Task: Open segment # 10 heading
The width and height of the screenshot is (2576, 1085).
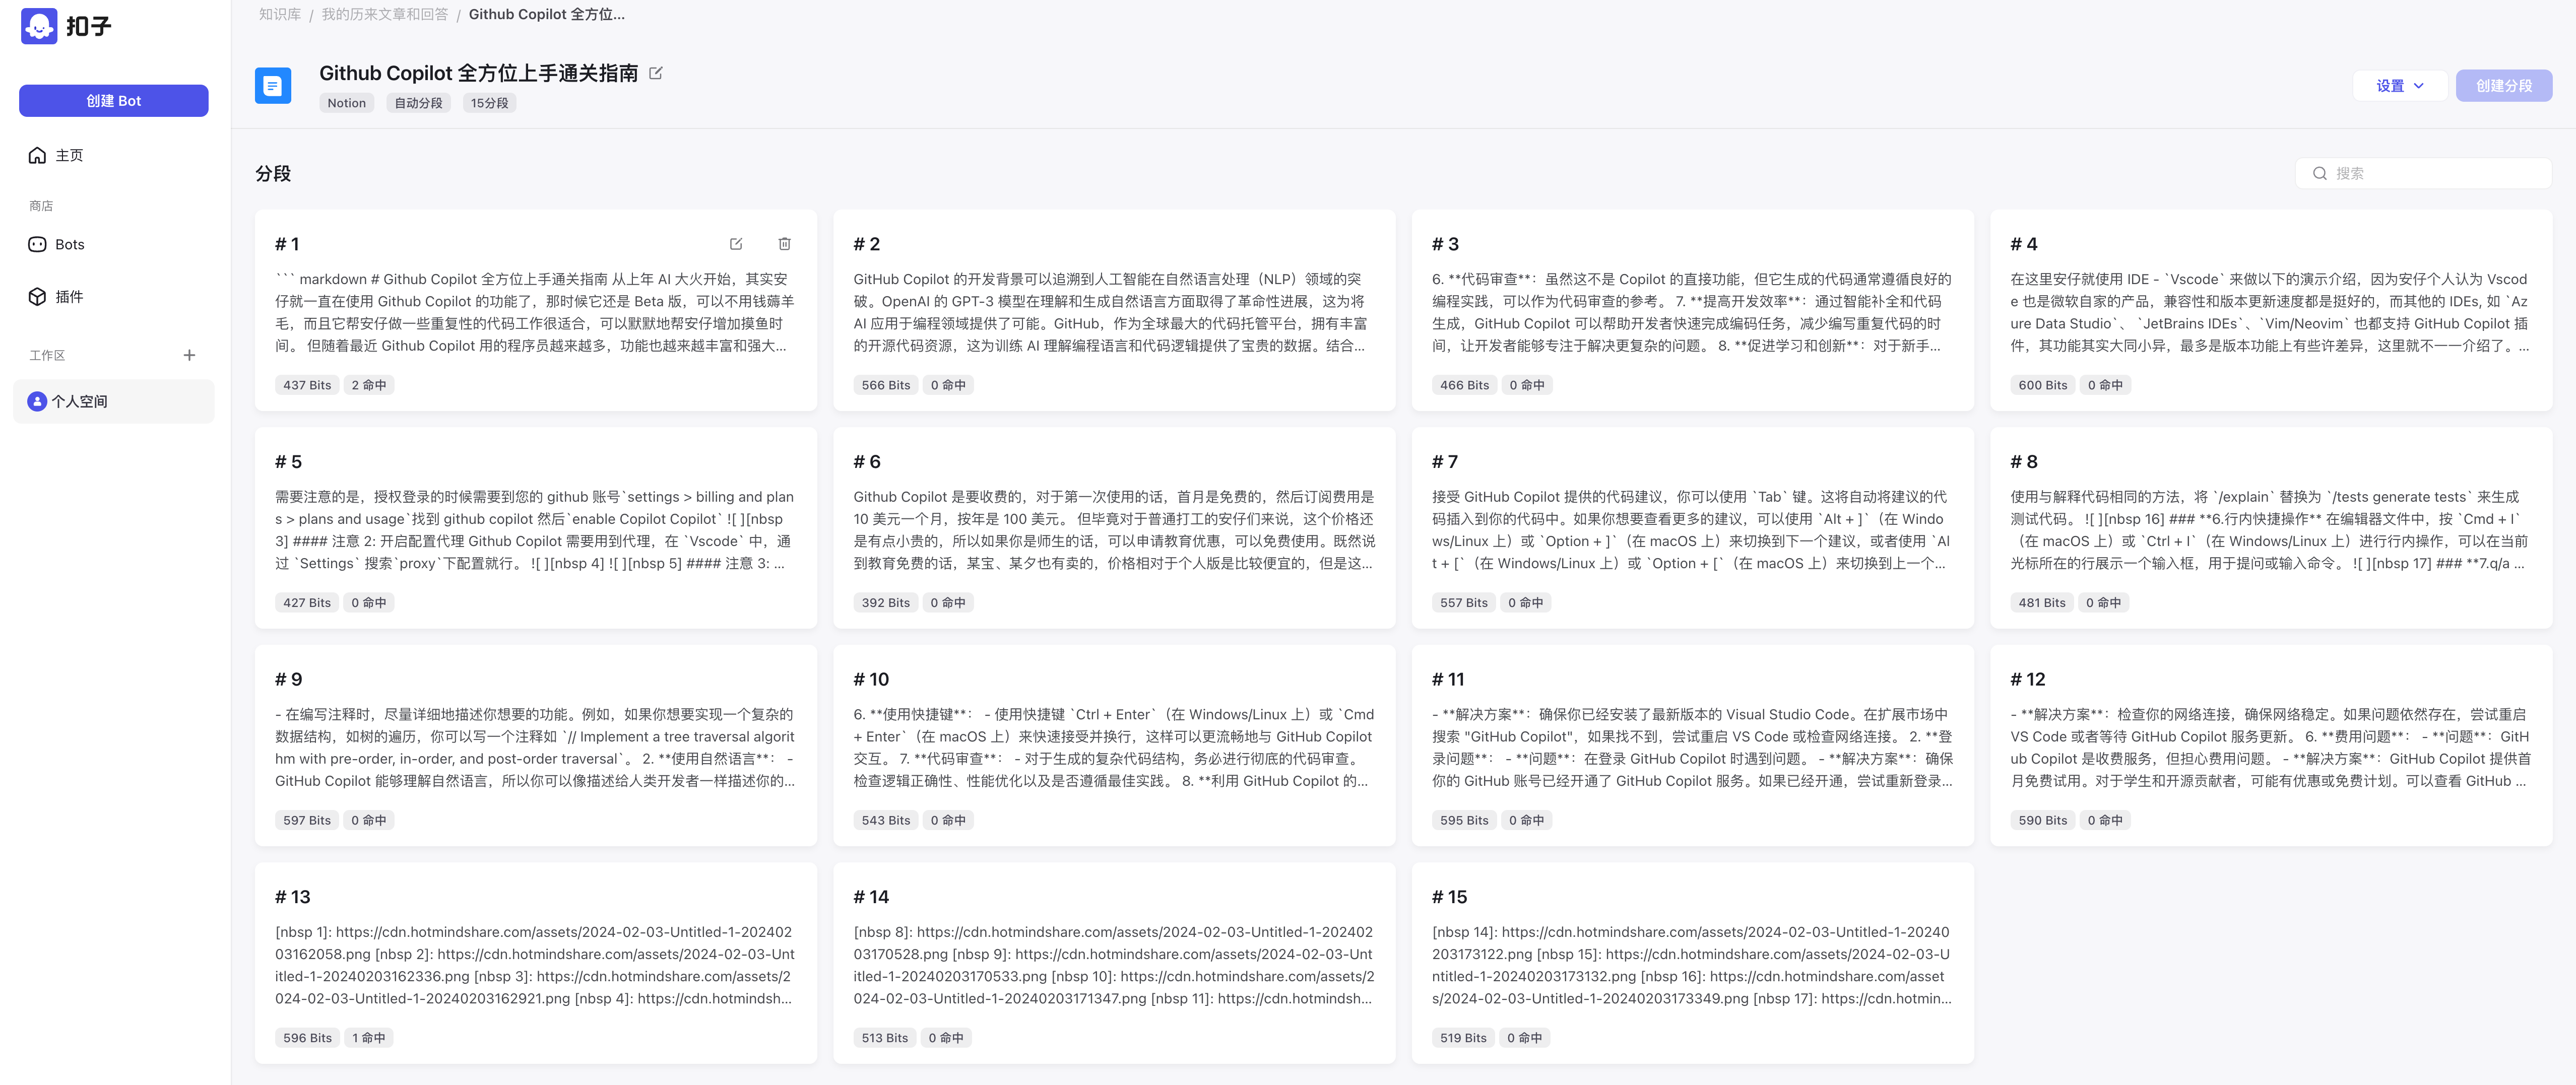Action: pyautogui.click(x=871, y=680)
